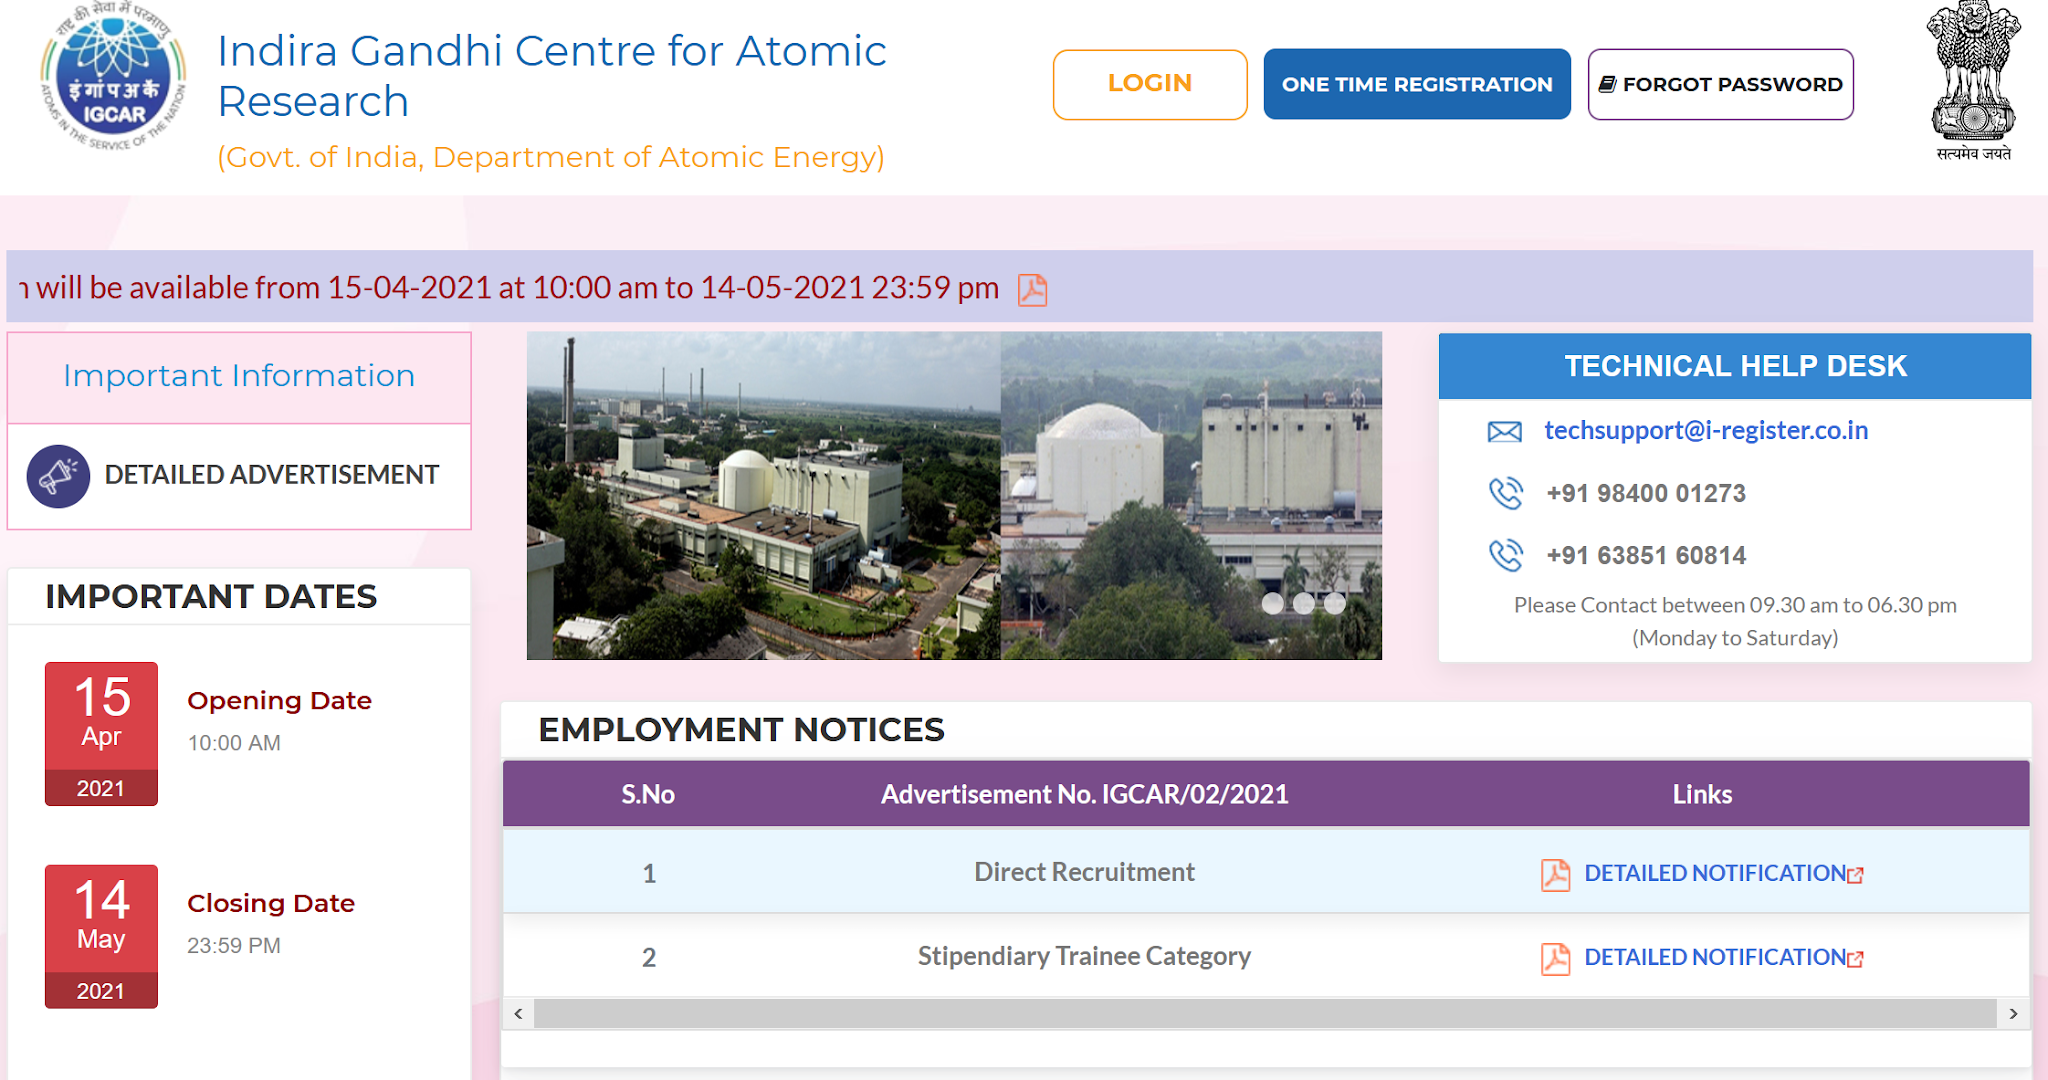Screen dimensions: 2048x1080
Task: Click PDF icon in Stipendiary Trainee row
Action: pyautogui.click(x=1555, y=959)
